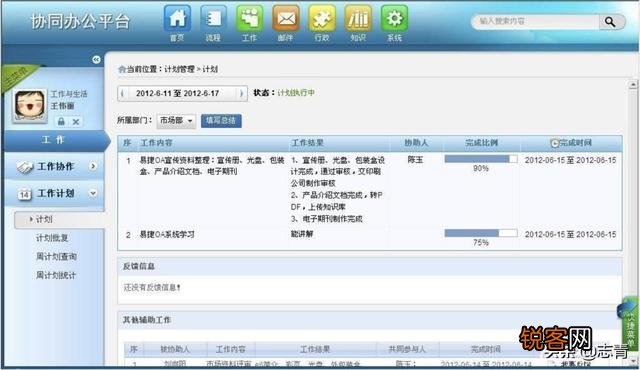Collapse the 工作计划 section arrow

[x=93, y=193]
